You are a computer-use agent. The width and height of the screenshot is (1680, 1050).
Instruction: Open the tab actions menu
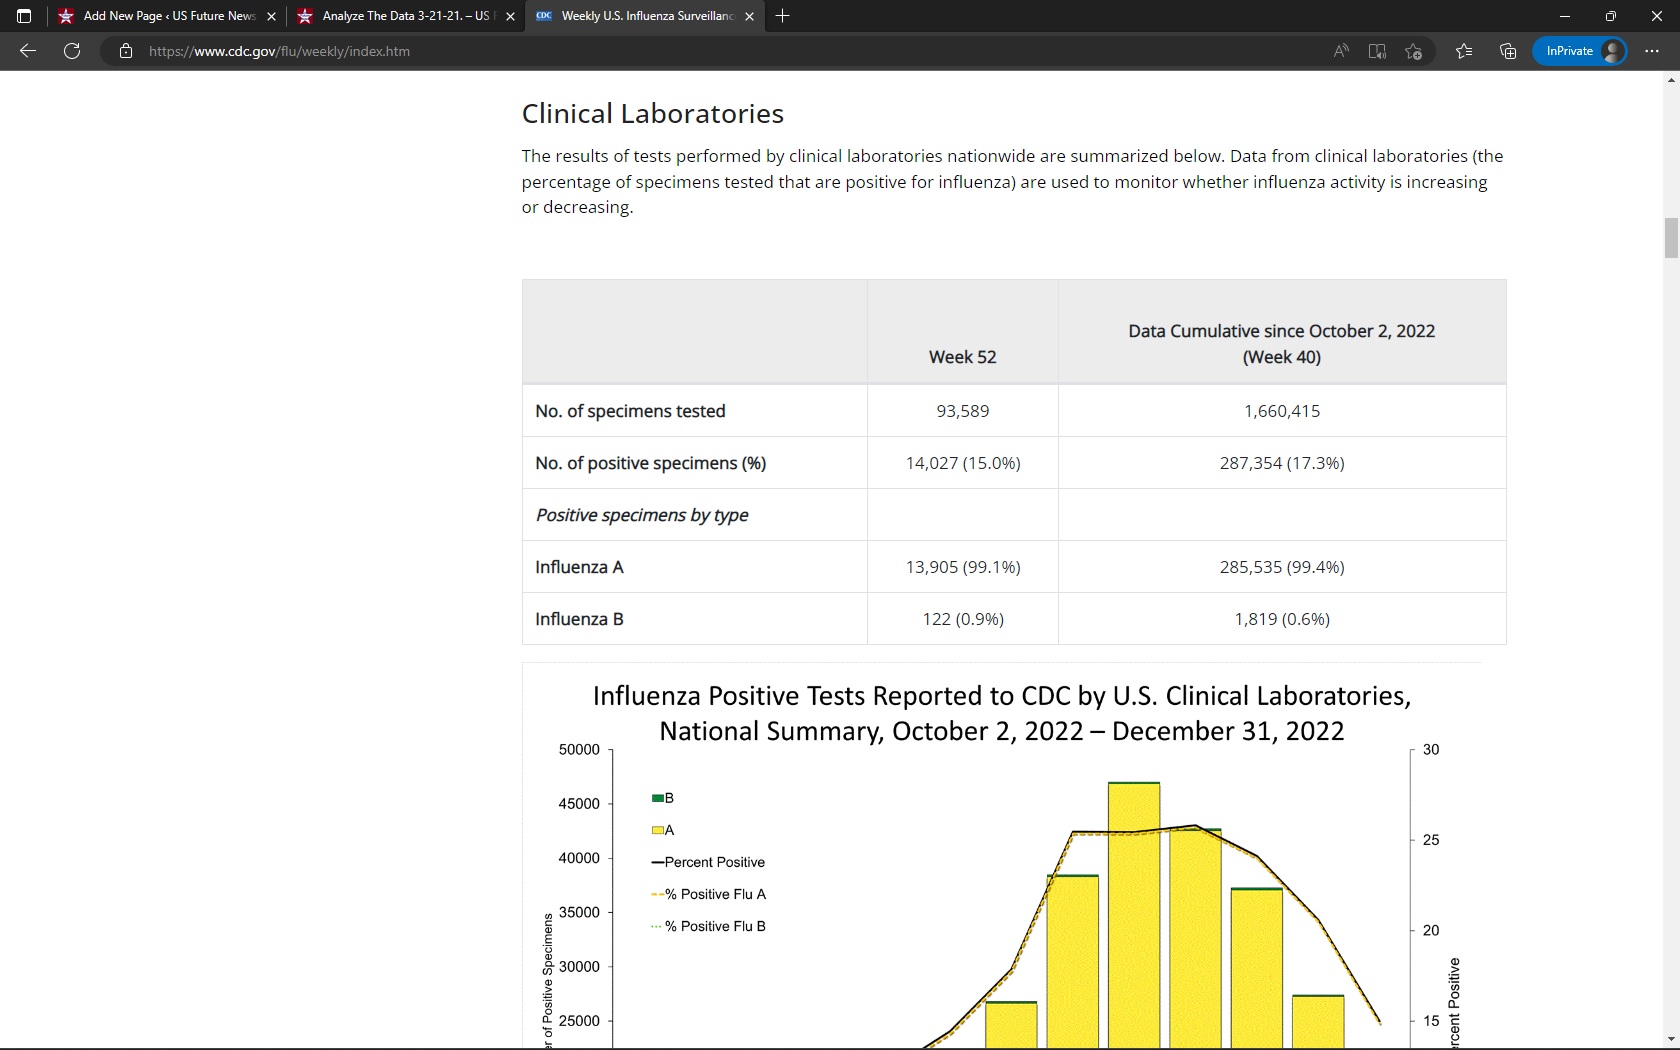click(x=24, y=16)
